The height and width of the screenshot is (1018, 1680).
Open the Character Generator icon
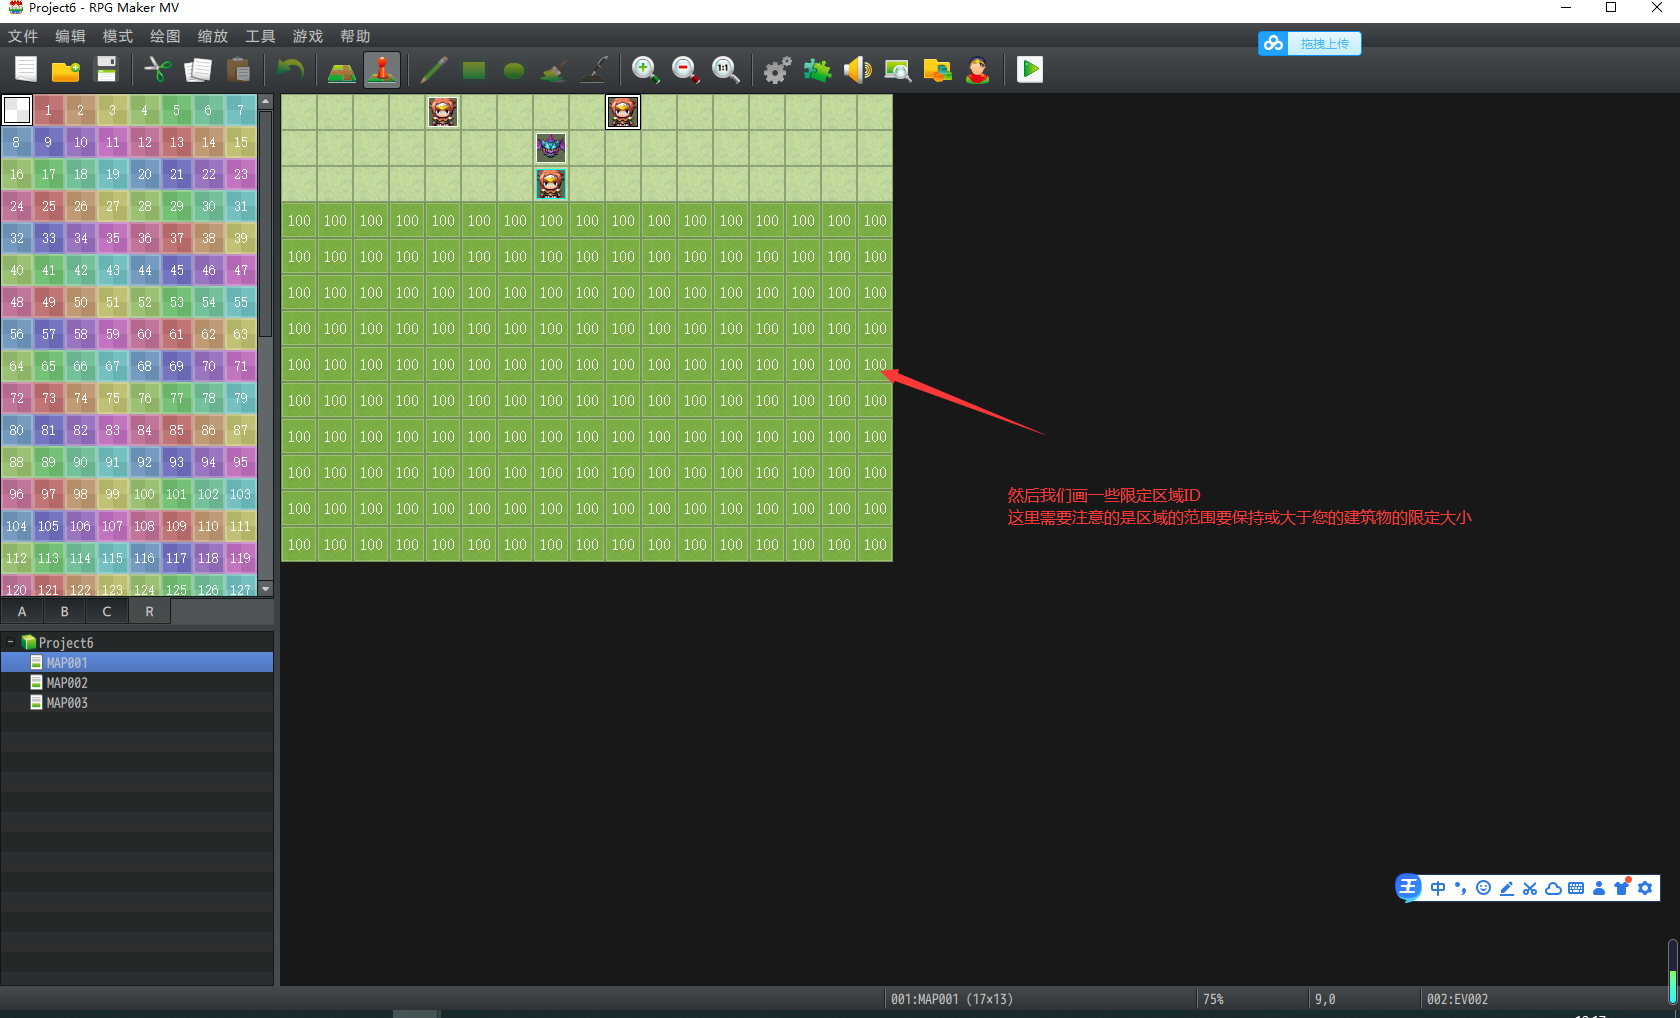coord(978,70)
